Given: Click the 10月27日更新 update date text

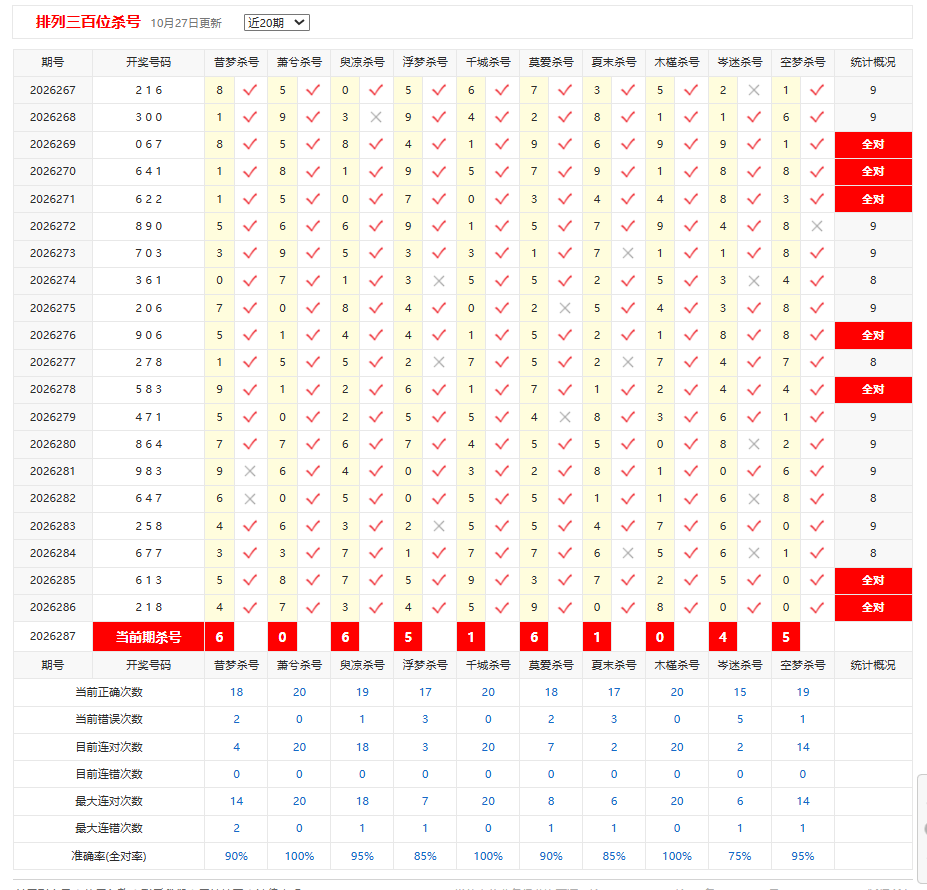Looking at the screenshot, I should point(186,23).
